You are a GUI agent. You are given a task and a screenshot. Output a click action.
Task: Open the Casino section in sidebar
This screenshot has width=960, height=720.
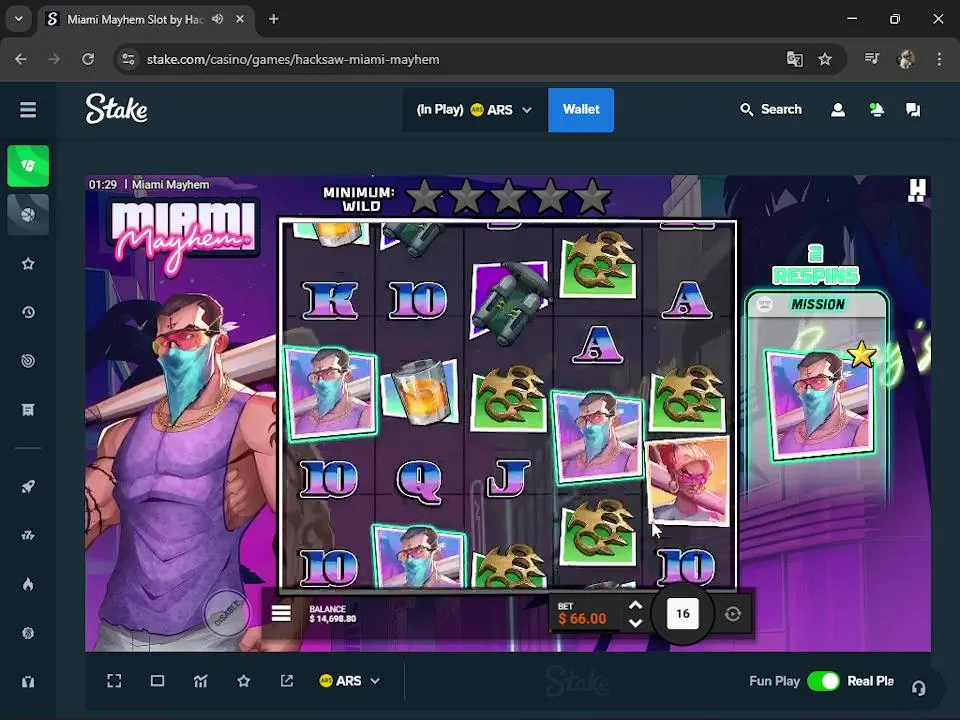tap(28, 165)
